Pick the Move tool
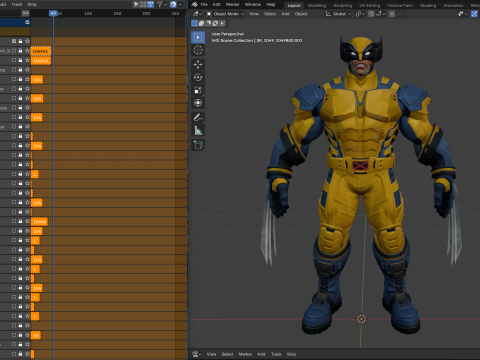Viewport: 480px width, 360px height. coord(198,64)
